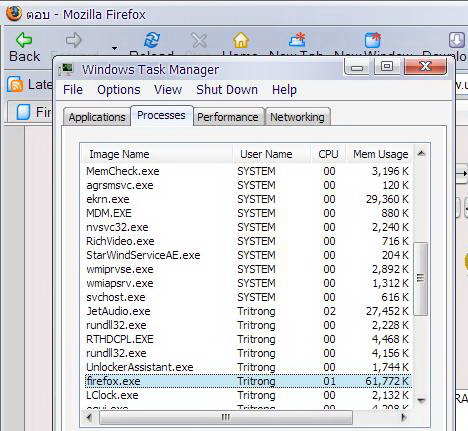Click the vertical scrollbar thumb in process list

[x=421, y=278]
